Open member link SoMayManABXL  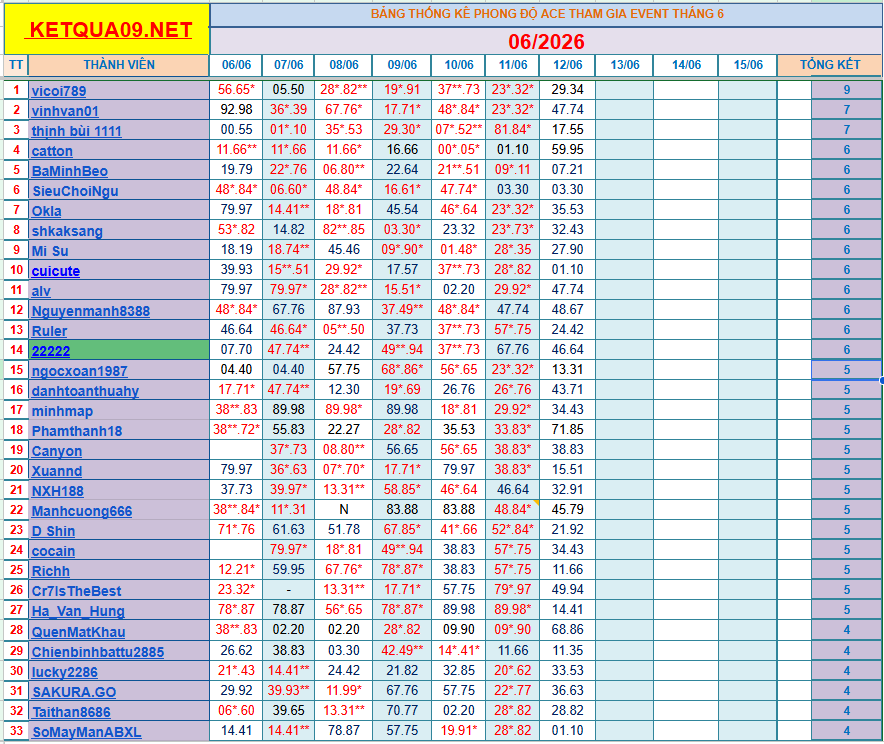click(86, 732)
